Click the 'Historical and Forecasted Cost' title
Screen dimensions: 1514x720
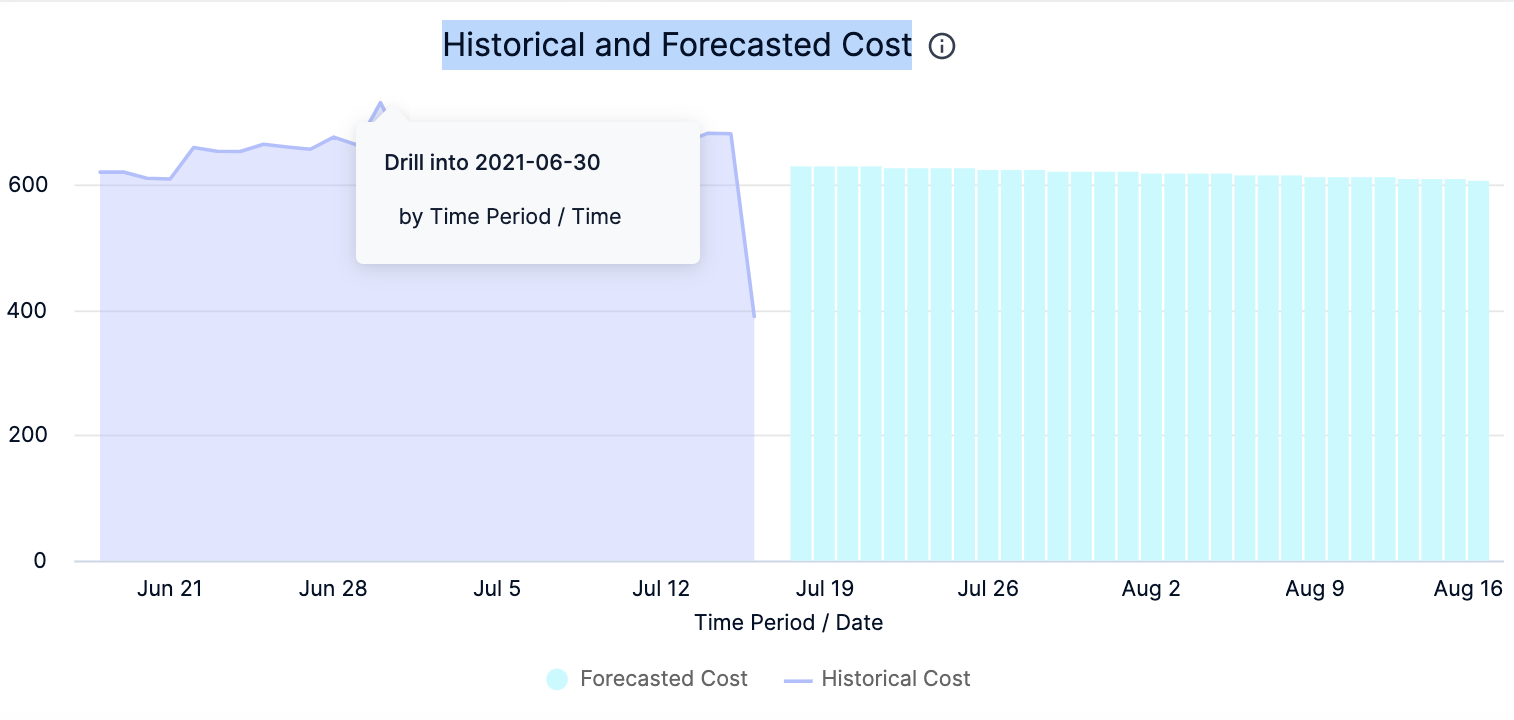pyautogui.click(x=677, y=45)
